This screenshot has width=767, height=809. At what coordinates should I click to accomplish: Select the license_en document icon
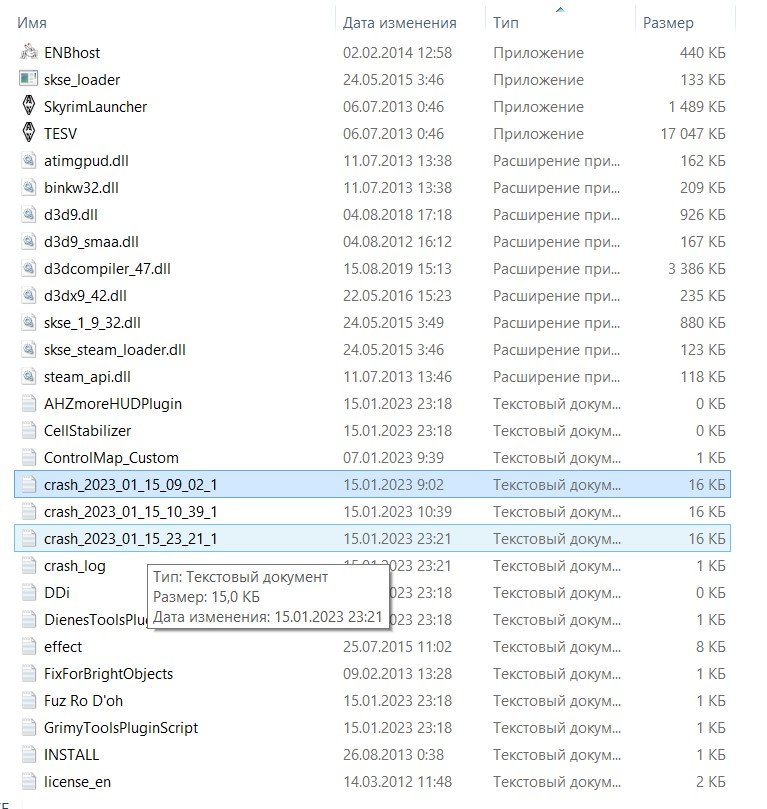click(28, 781)
